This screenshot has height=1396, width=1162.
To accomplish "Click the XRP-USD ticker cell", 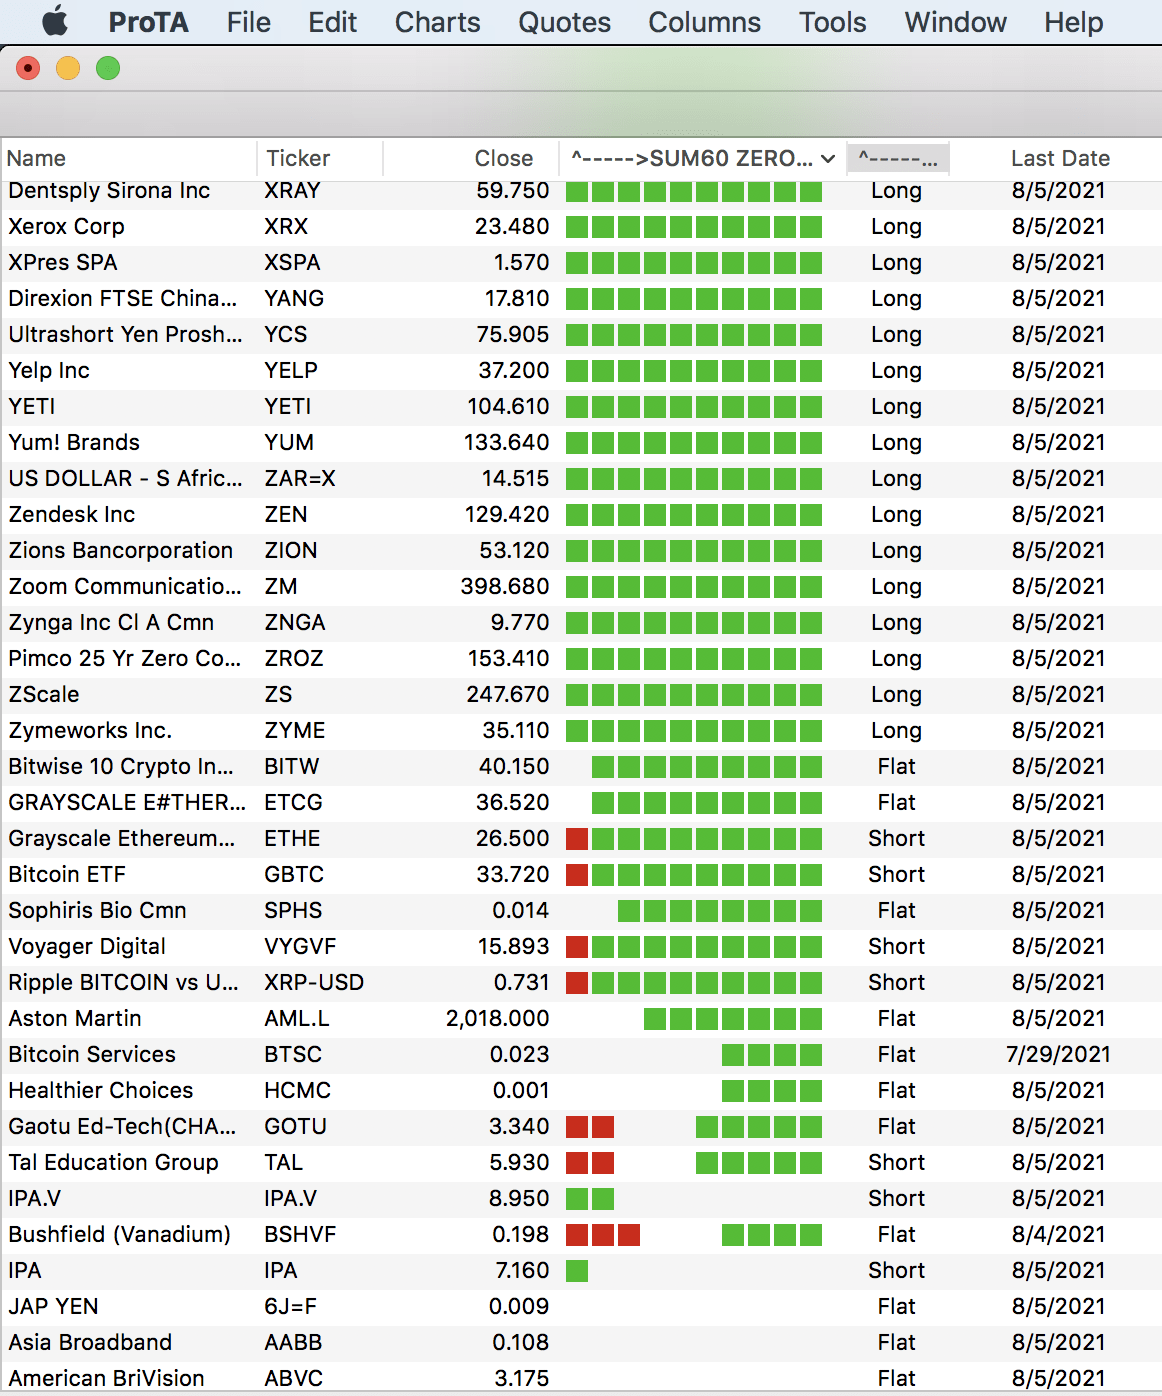I will tap(313, 982).
